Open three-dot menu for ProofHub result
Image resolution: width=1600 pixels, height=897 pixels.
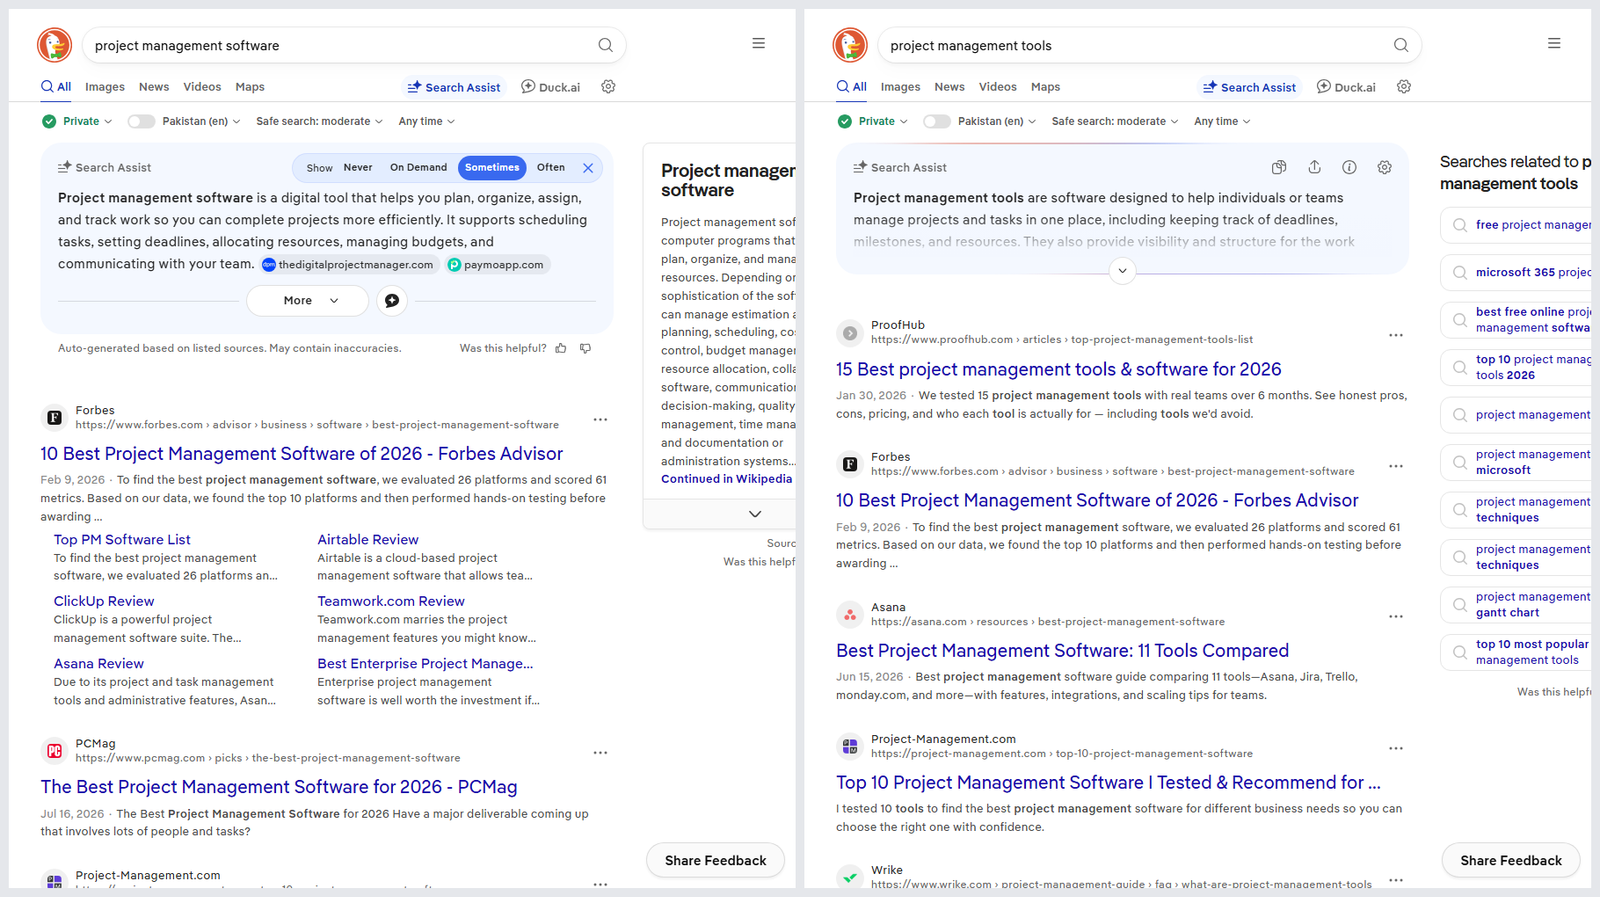click(x=1396, y=335)
